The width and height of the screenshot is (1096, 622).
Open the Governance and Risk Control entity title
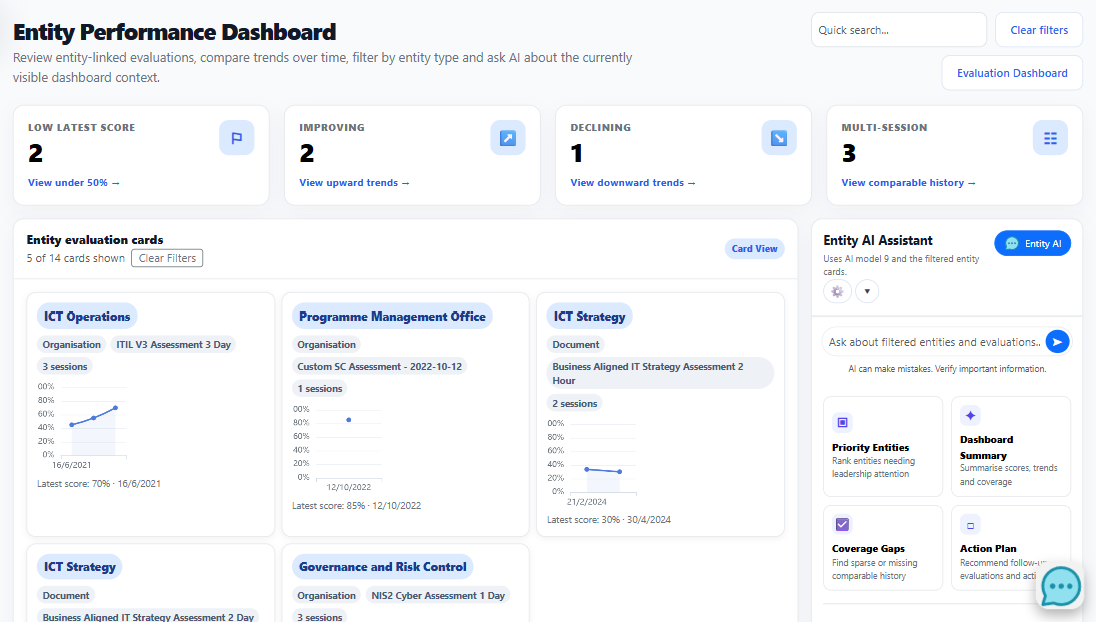(382, 567)
